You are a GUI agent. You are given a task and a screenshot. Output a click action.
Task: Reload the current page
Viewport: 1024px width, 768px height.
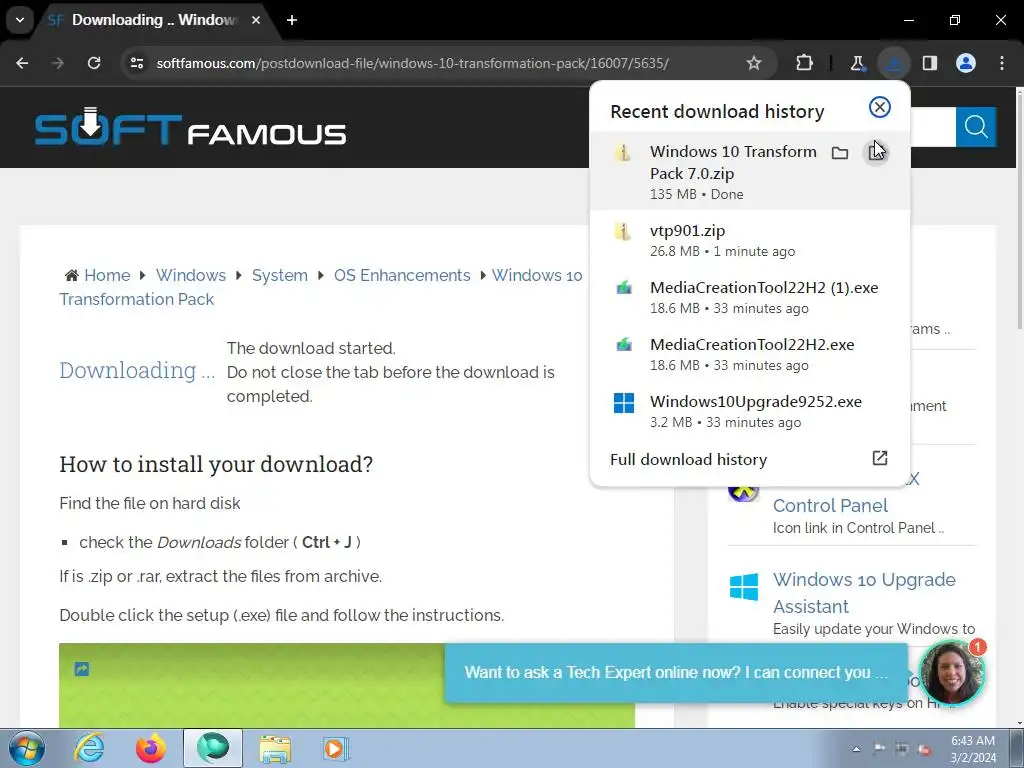click(94, 63)
